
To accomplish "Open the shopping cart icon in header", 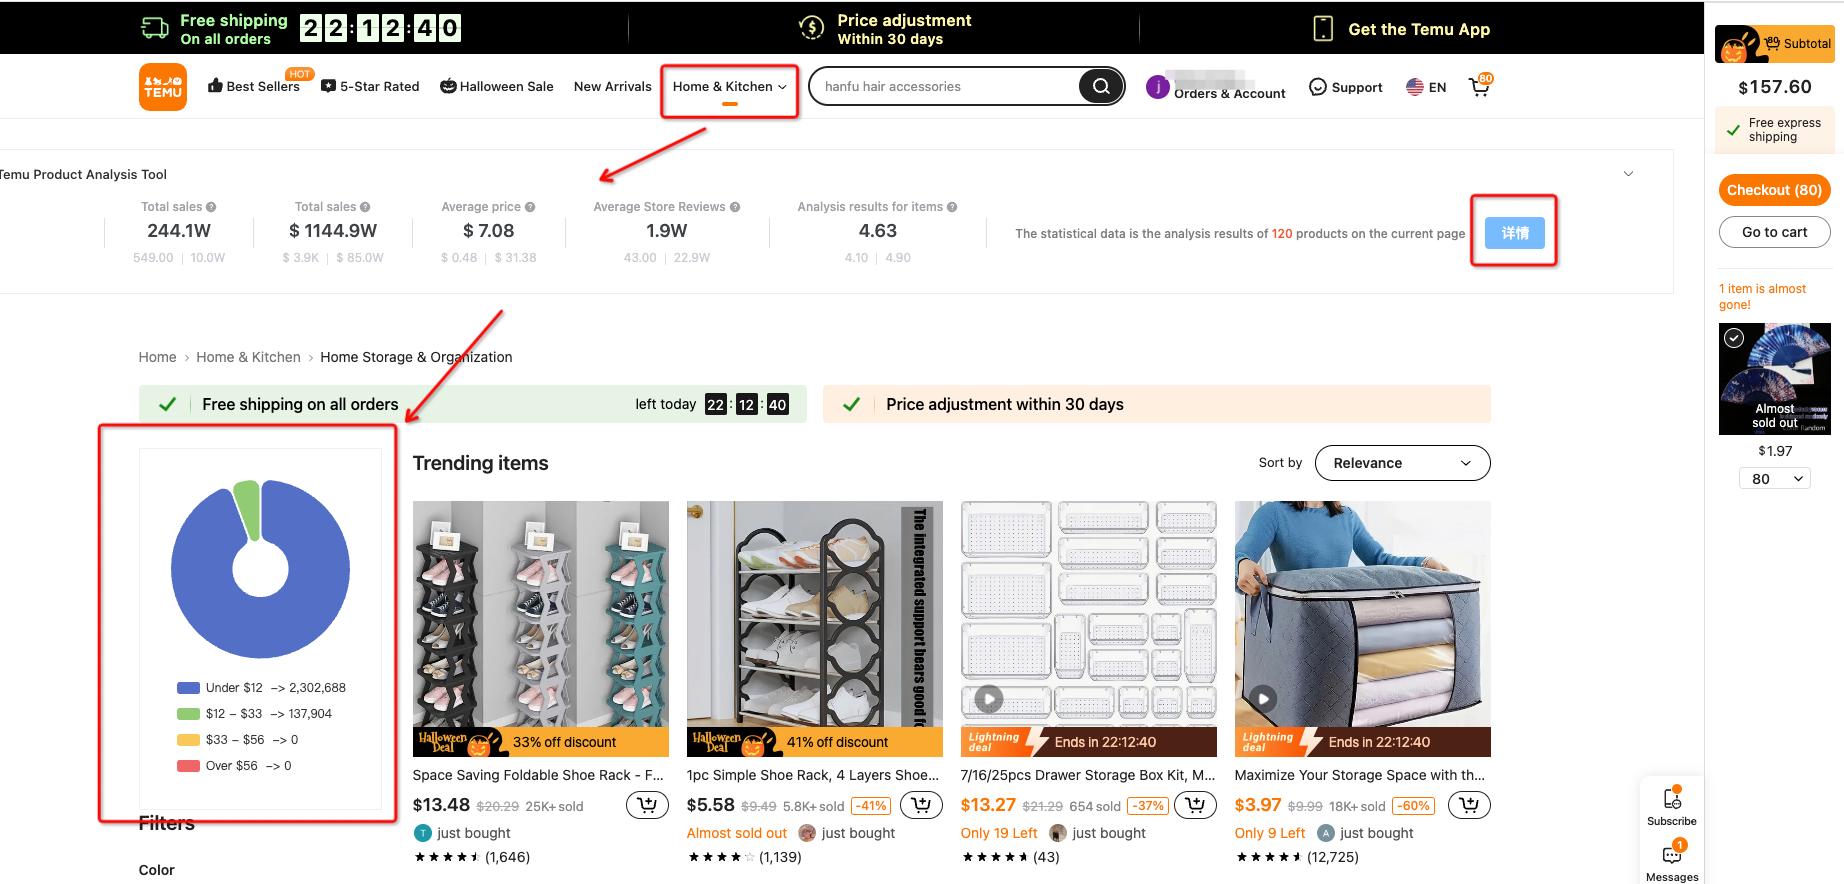I will pos(1479,87).
